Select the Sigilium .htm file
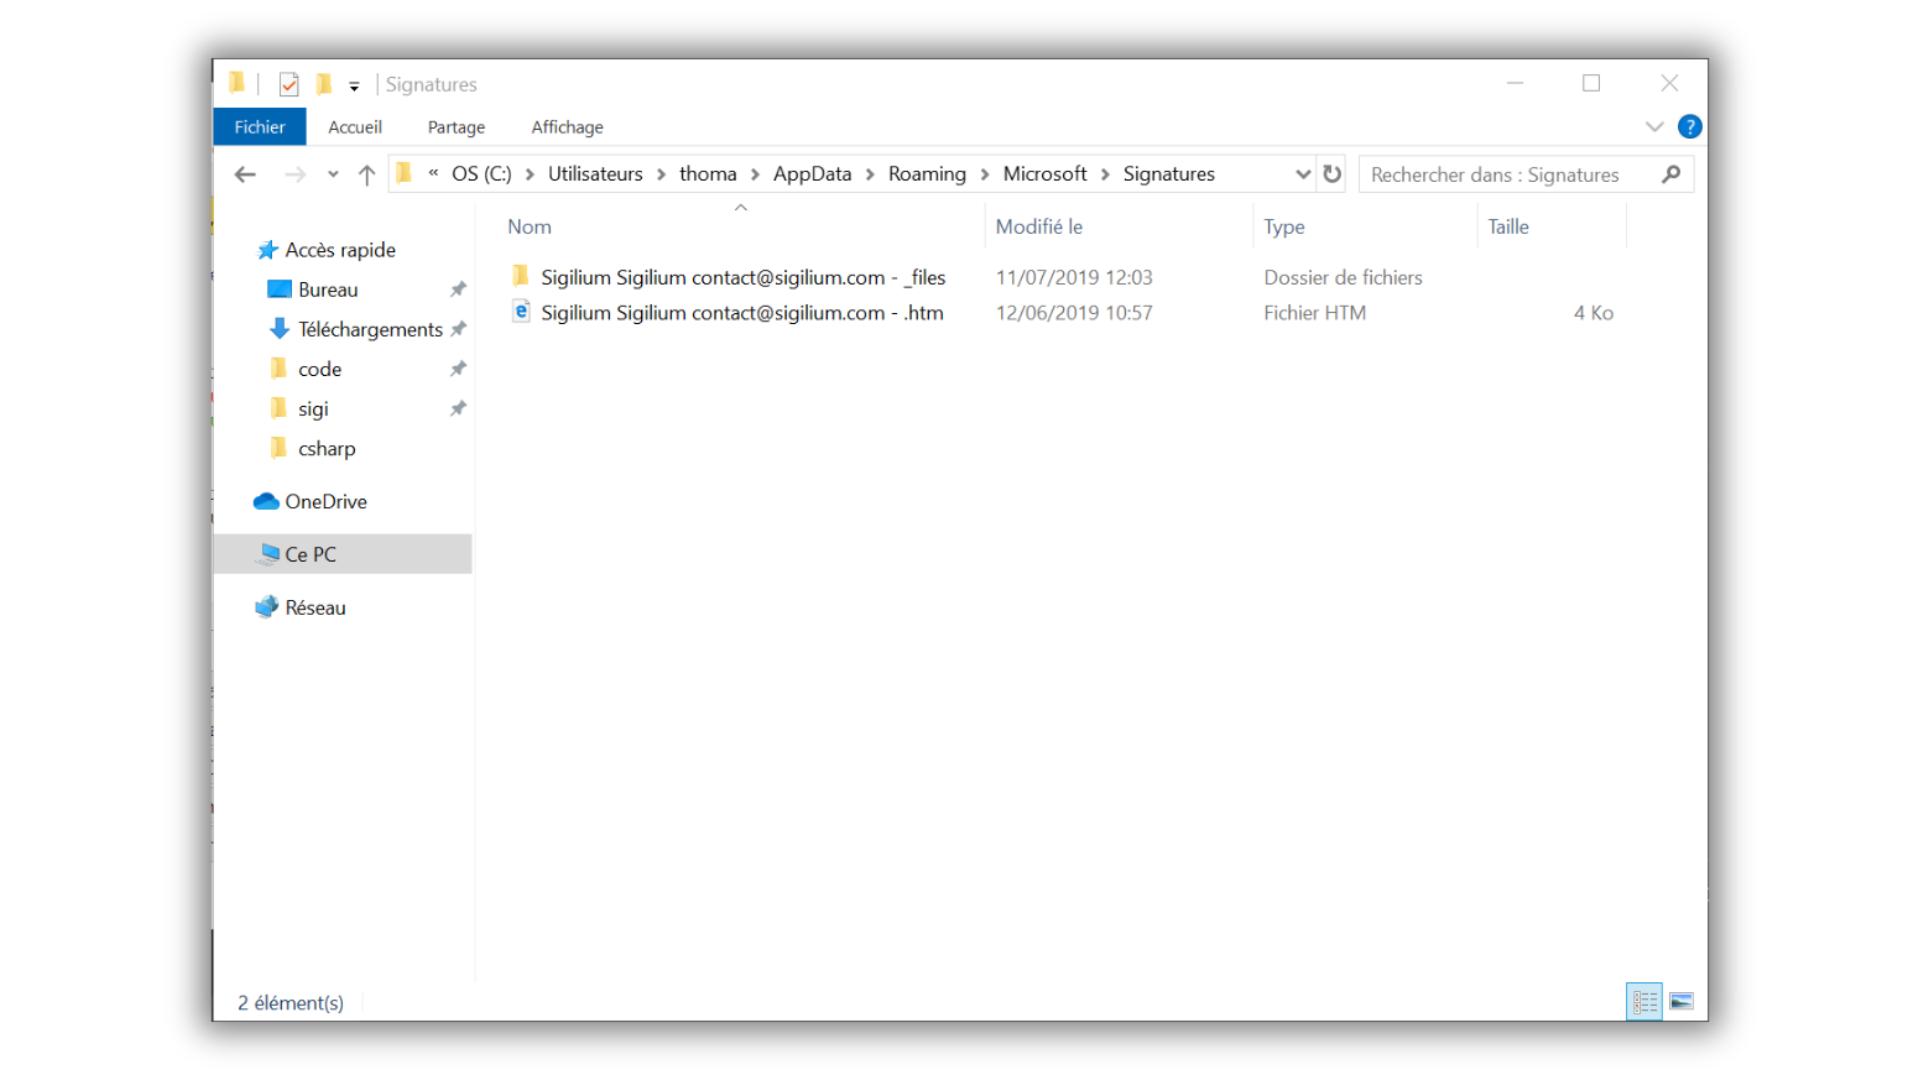This screenshot has width=1920, height=1080. coord(741,313)
